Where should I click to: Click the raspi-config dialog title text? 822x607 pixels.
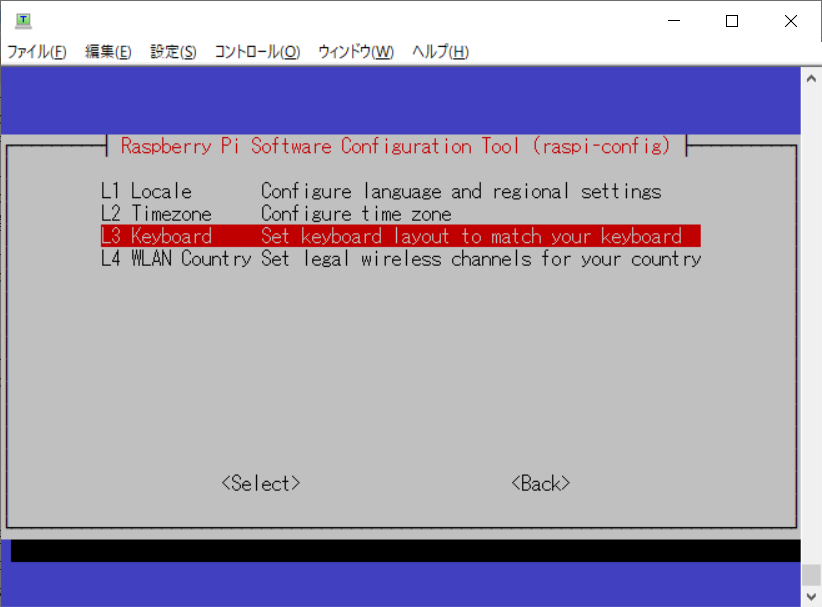pyautogui.click(x=396, y=146)
